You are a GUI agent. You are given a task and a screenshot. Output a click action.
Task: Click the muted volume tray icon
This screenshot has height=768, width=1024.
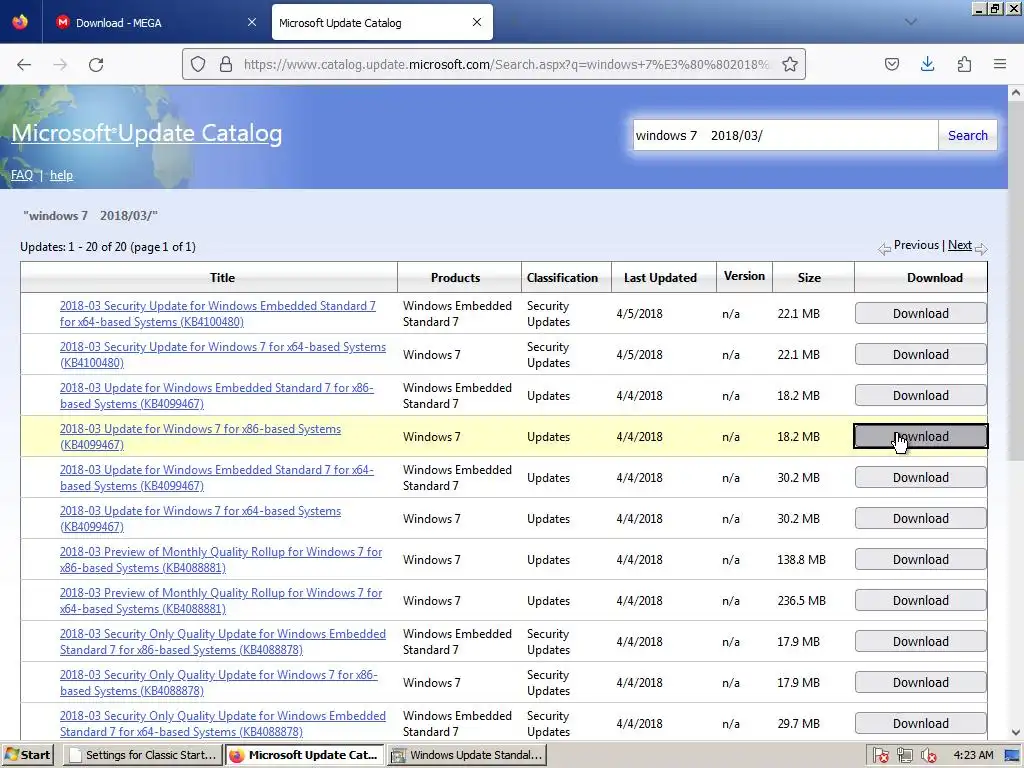(x=928, y=756)
